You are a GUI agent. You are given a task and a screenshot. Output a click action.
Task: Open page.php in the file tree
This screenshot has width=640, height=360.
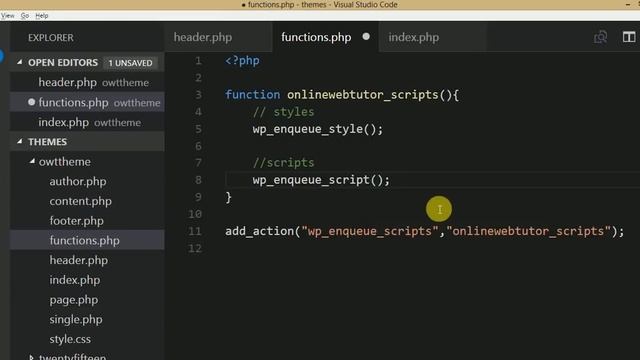click(x=73, y=300)
